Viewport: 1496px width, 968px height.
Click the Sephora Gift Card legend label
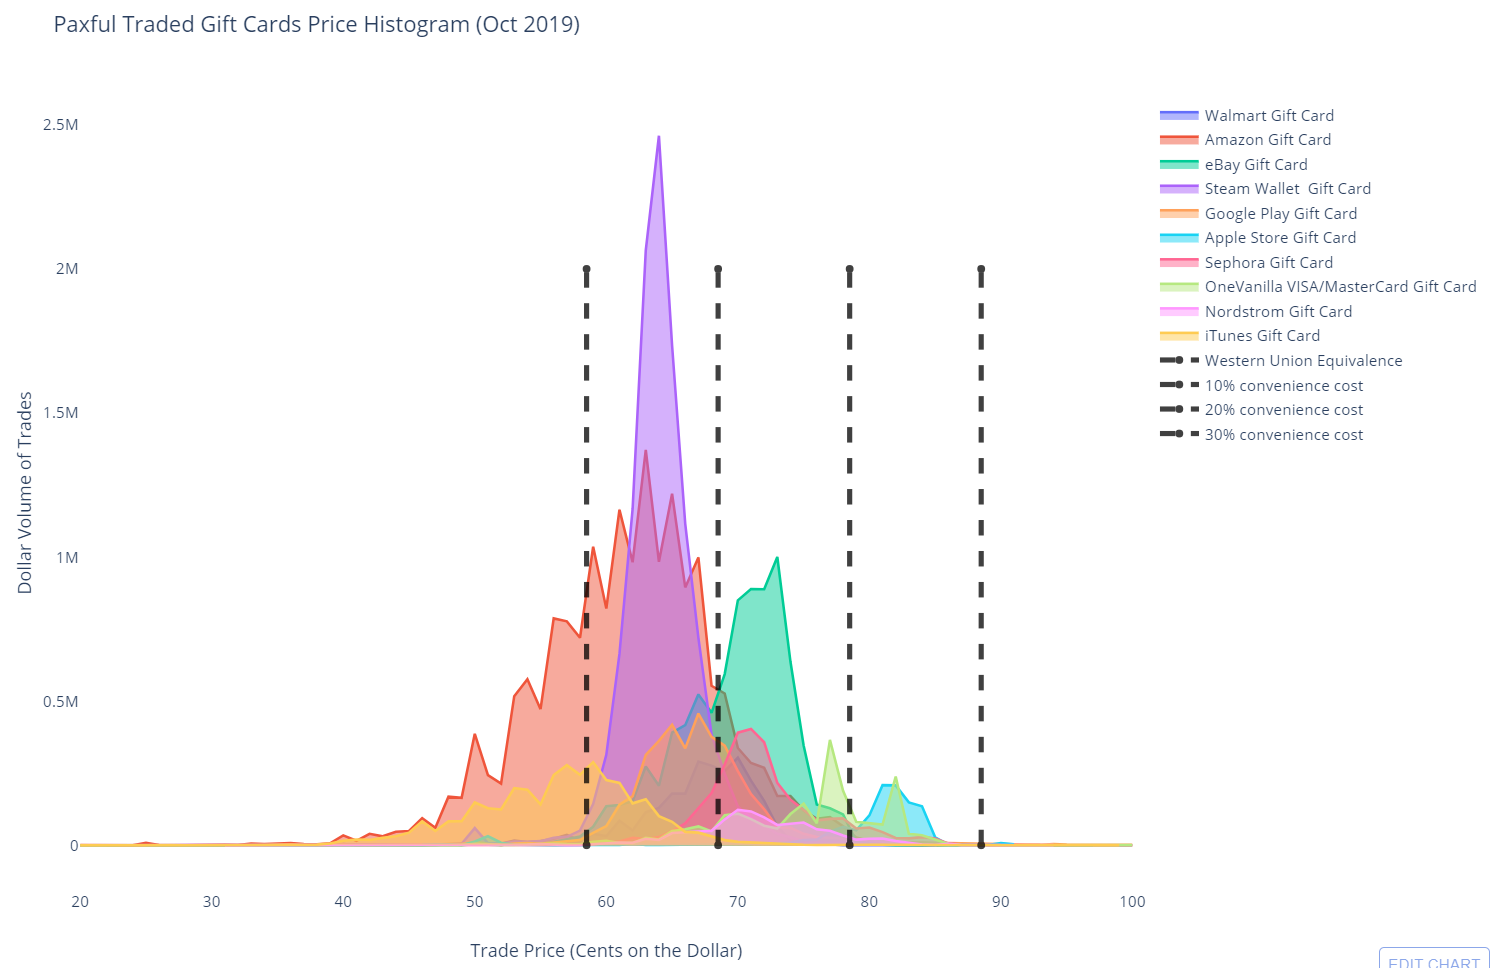pyautogui.click(x=1268, y=263)
